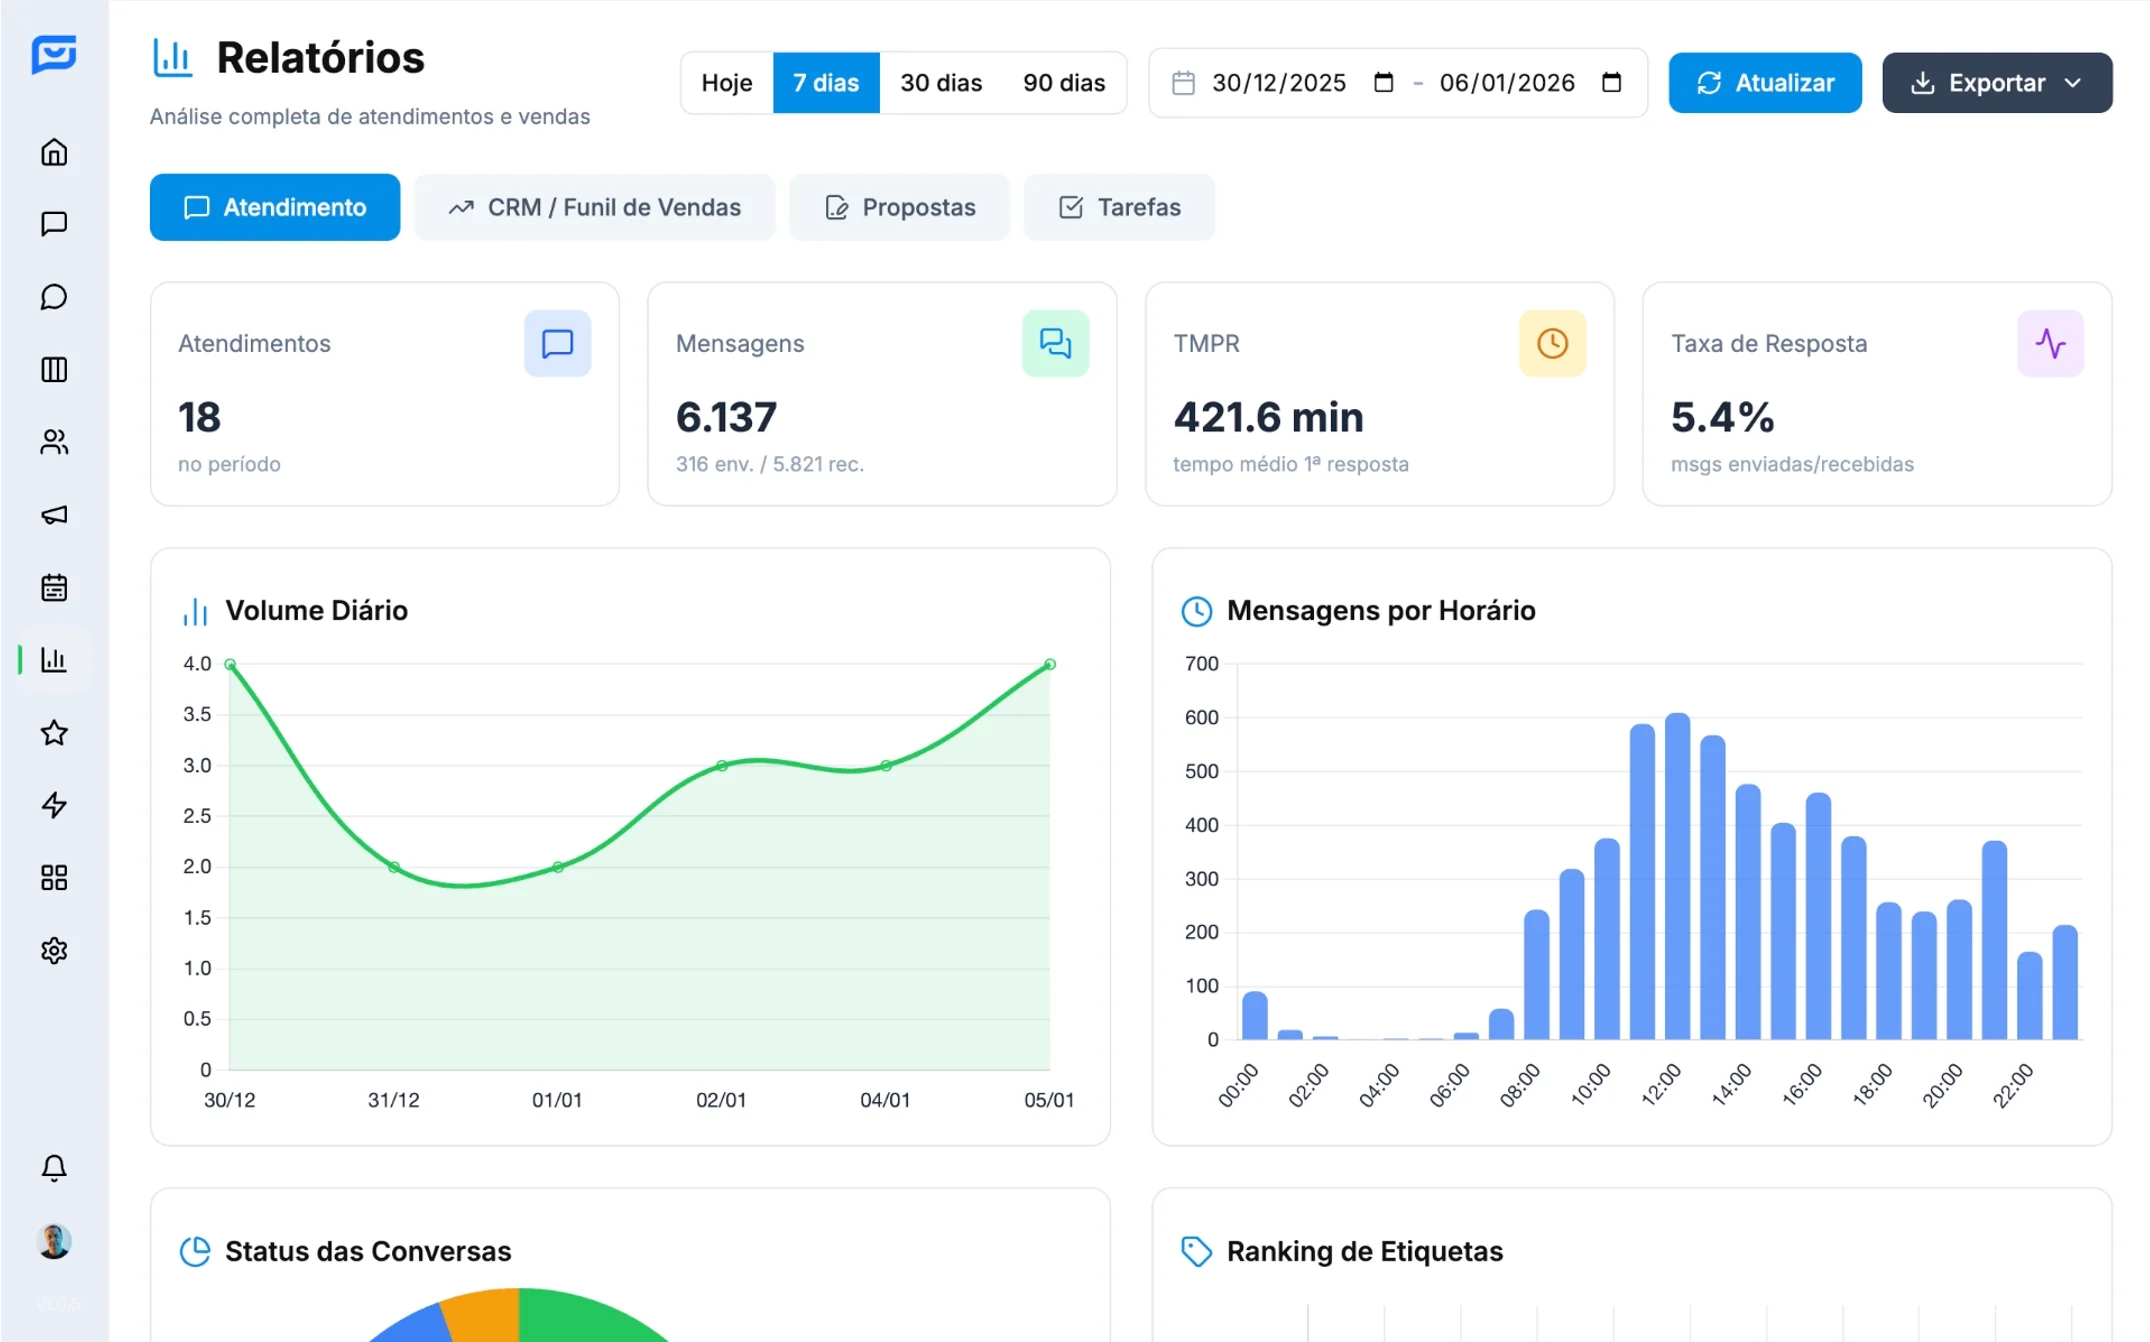Expand the Exportar dropdown
Image resolution: width=2150 pixels, height=1342 pixels.
[1996, 83]
